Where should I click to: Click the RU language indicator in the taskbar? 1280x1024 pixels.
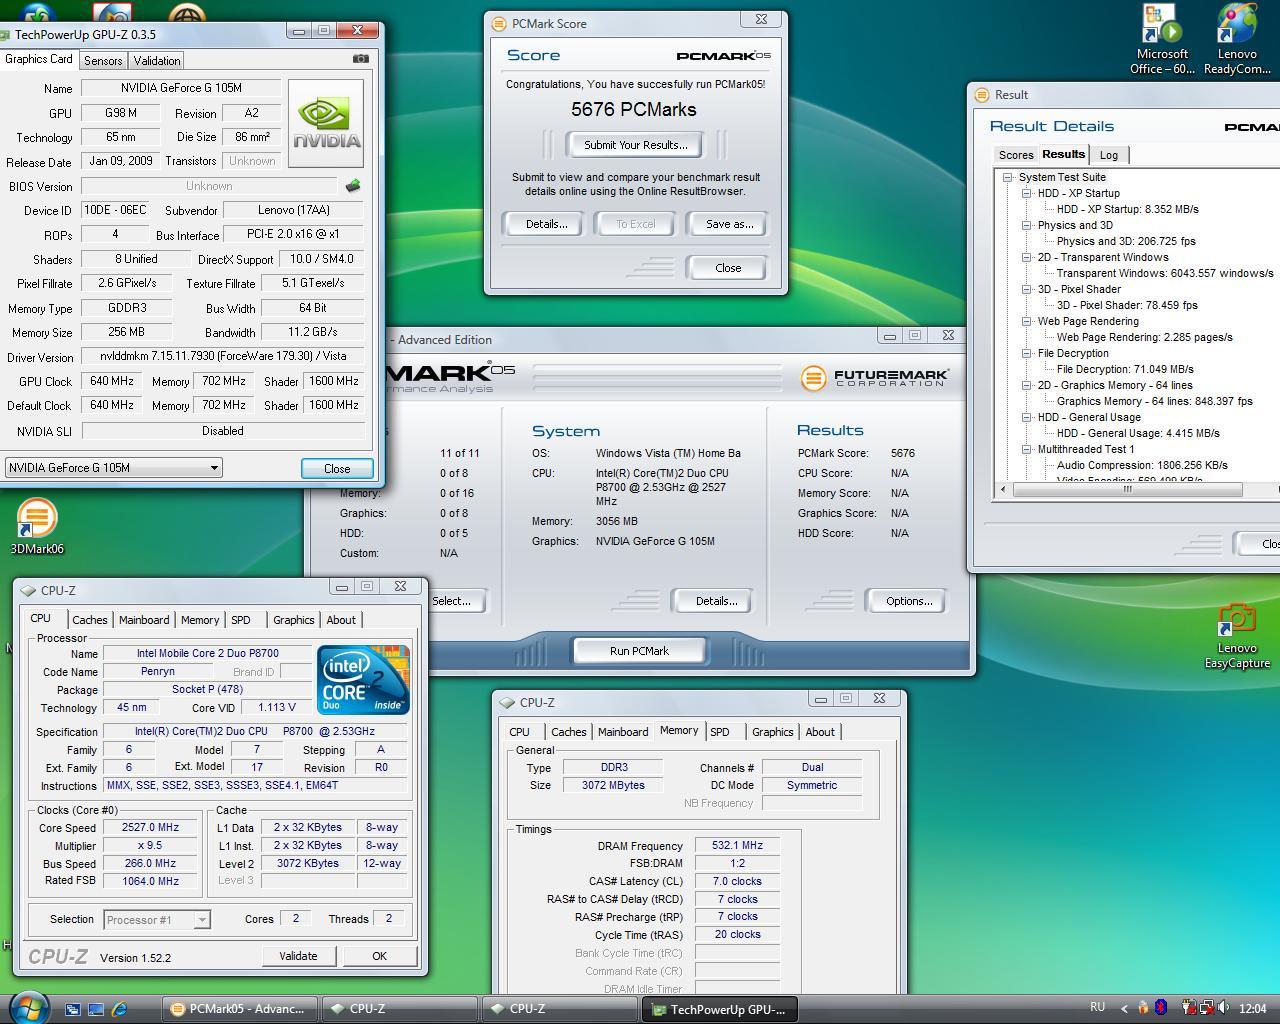[x=1097, y=1008]
